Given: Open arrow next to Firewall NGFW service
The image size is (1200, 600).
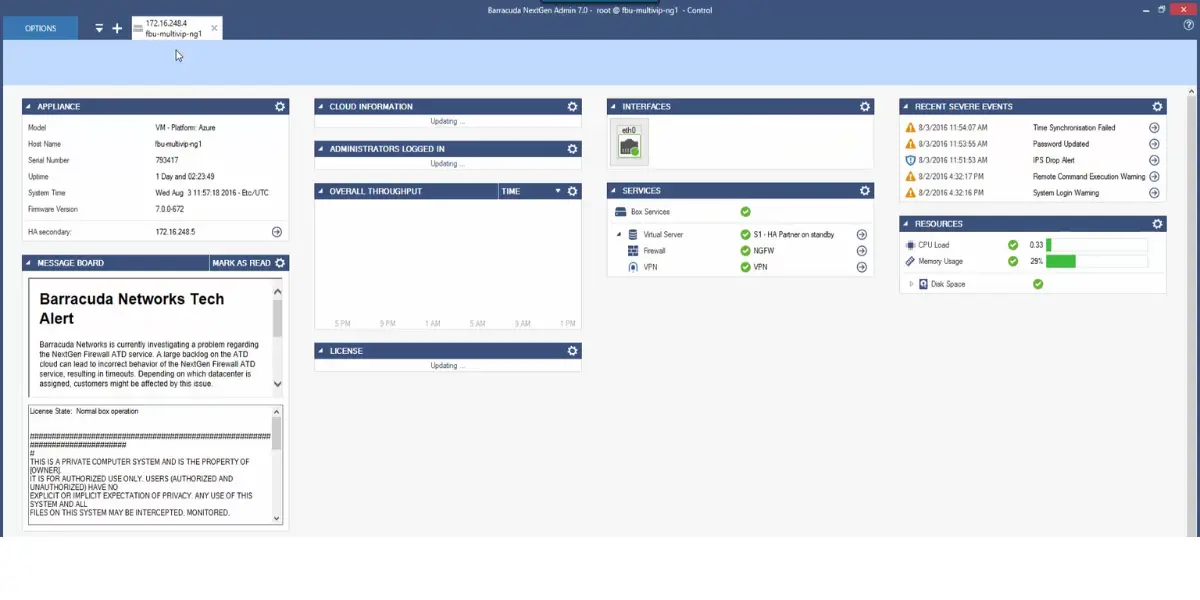Looking at the screenshot, I should point(862,251).
